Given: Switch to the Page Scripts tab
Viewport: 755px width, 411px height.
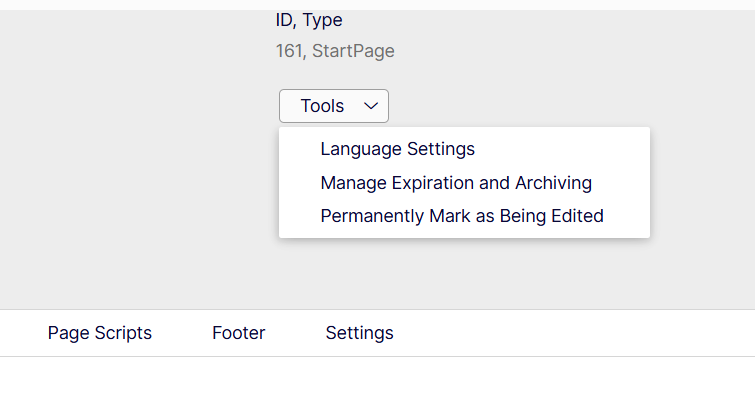Looking at the screenshot, I should point(100,333).
